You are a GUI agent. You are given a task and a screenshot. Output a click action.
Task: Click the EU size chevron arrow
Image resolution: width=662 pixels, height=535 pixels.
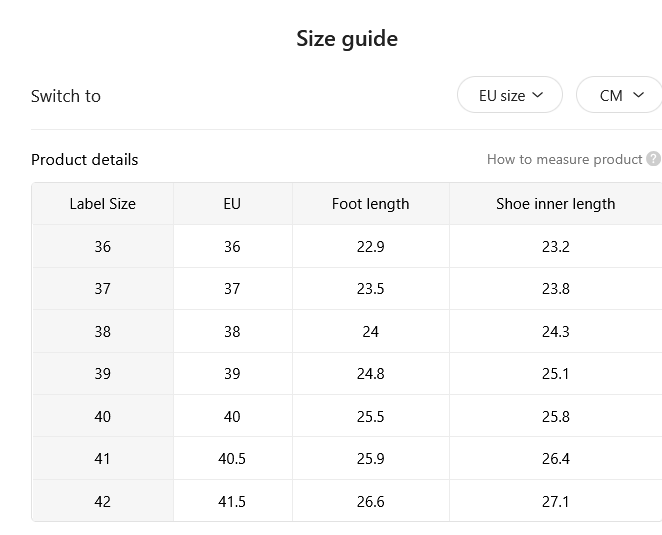point(537,95)
